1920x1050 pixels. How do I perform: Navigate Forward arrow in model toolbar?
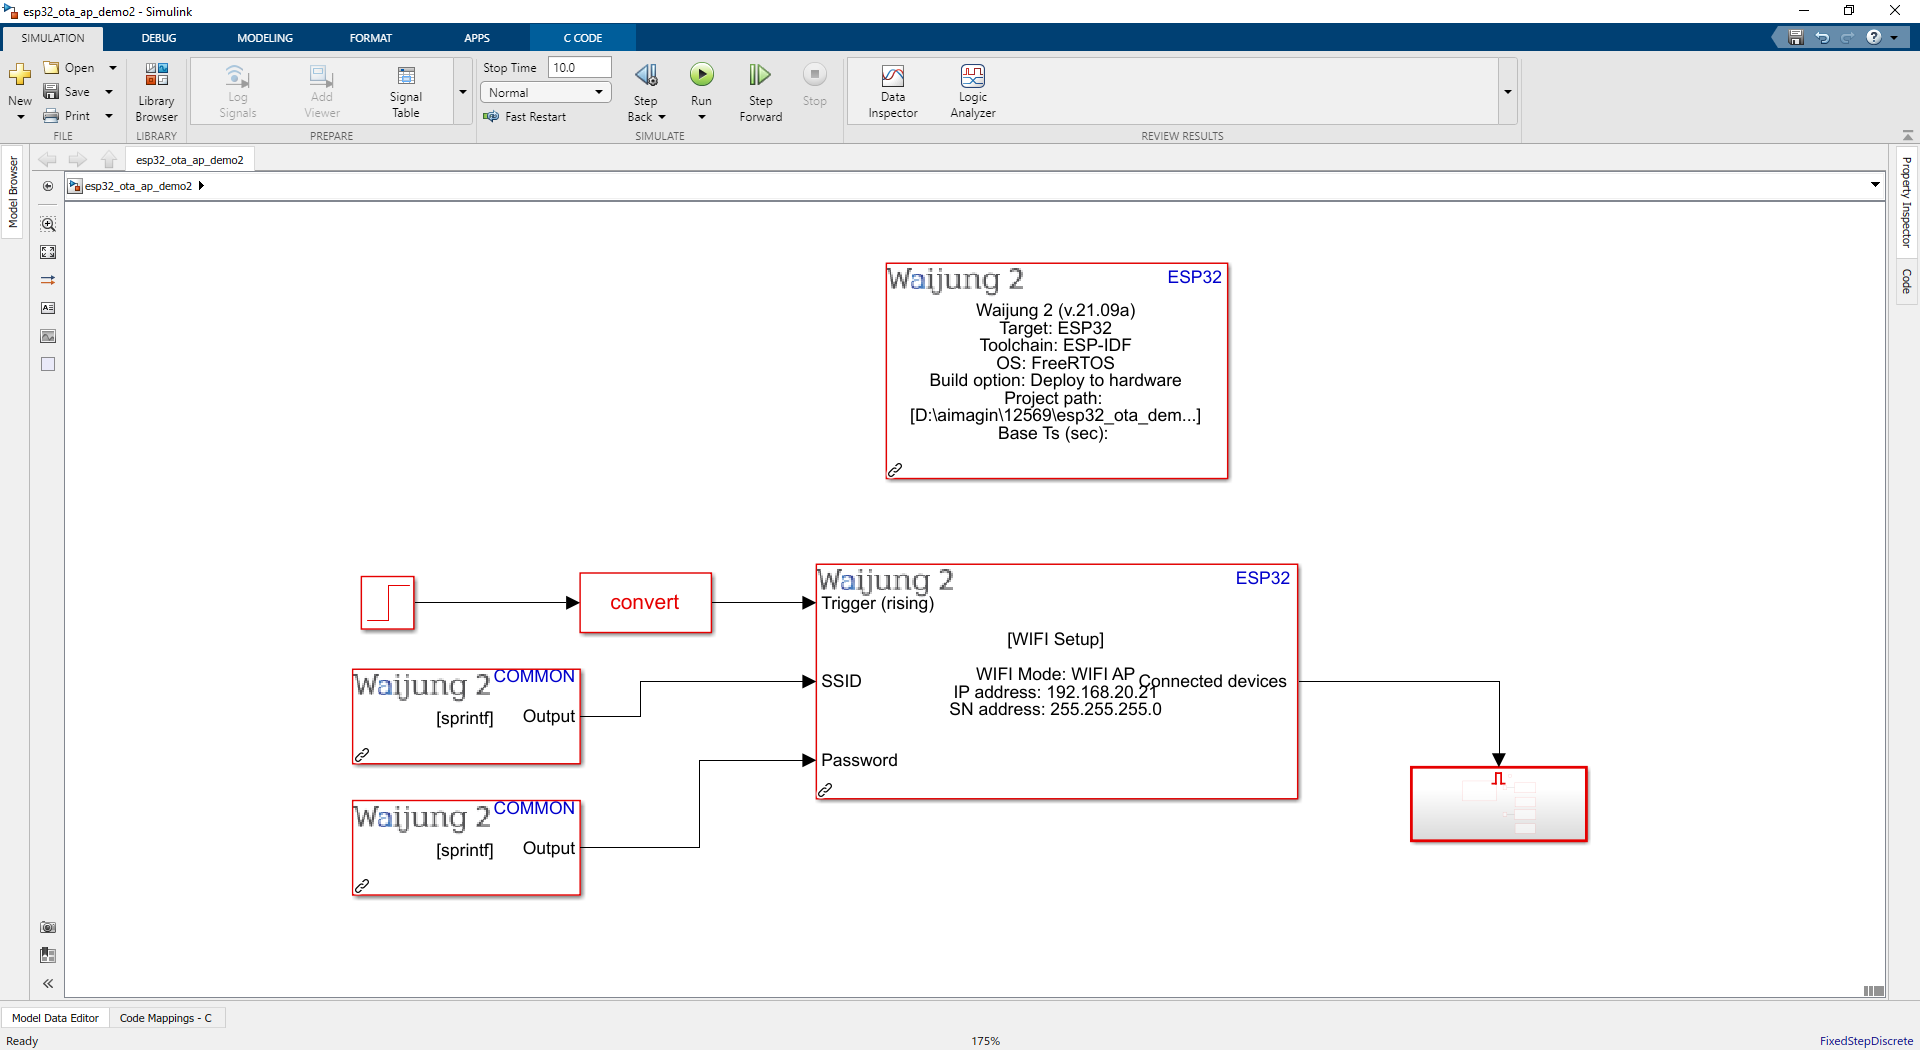click(77, 160)
